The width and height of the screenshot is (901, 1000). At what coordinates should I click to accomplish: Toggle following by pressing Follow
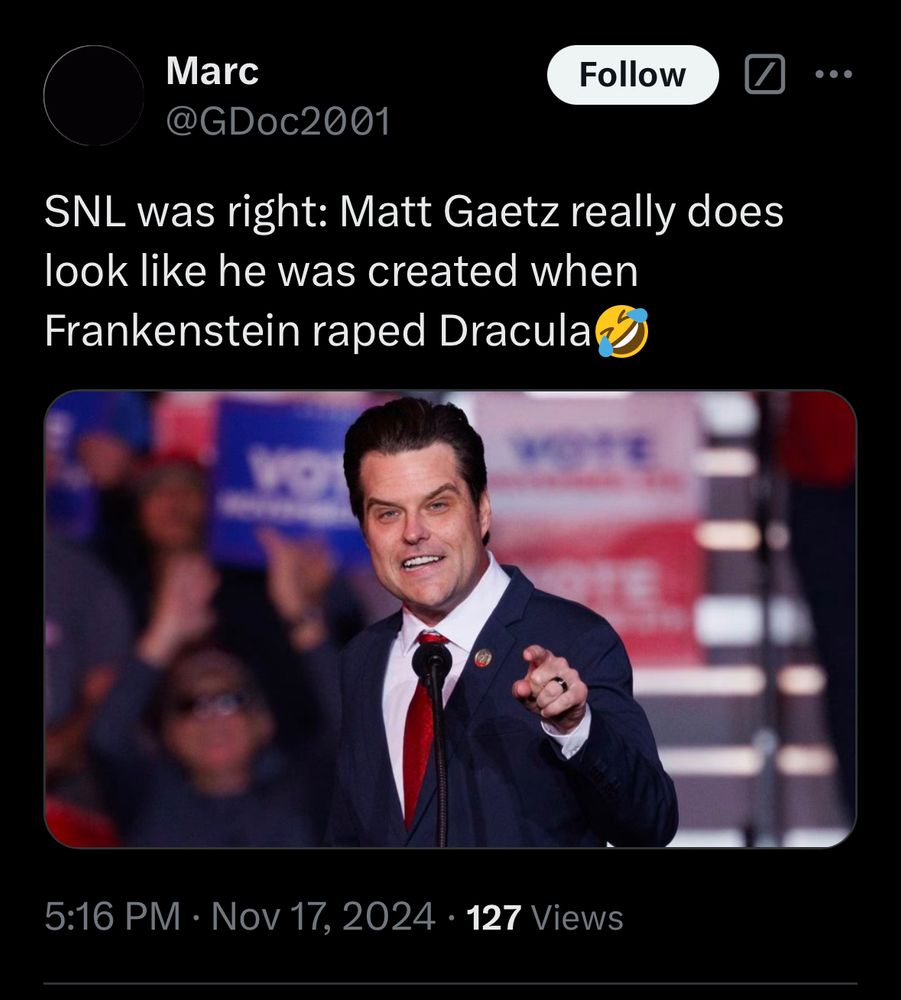[x=632, y=74]
